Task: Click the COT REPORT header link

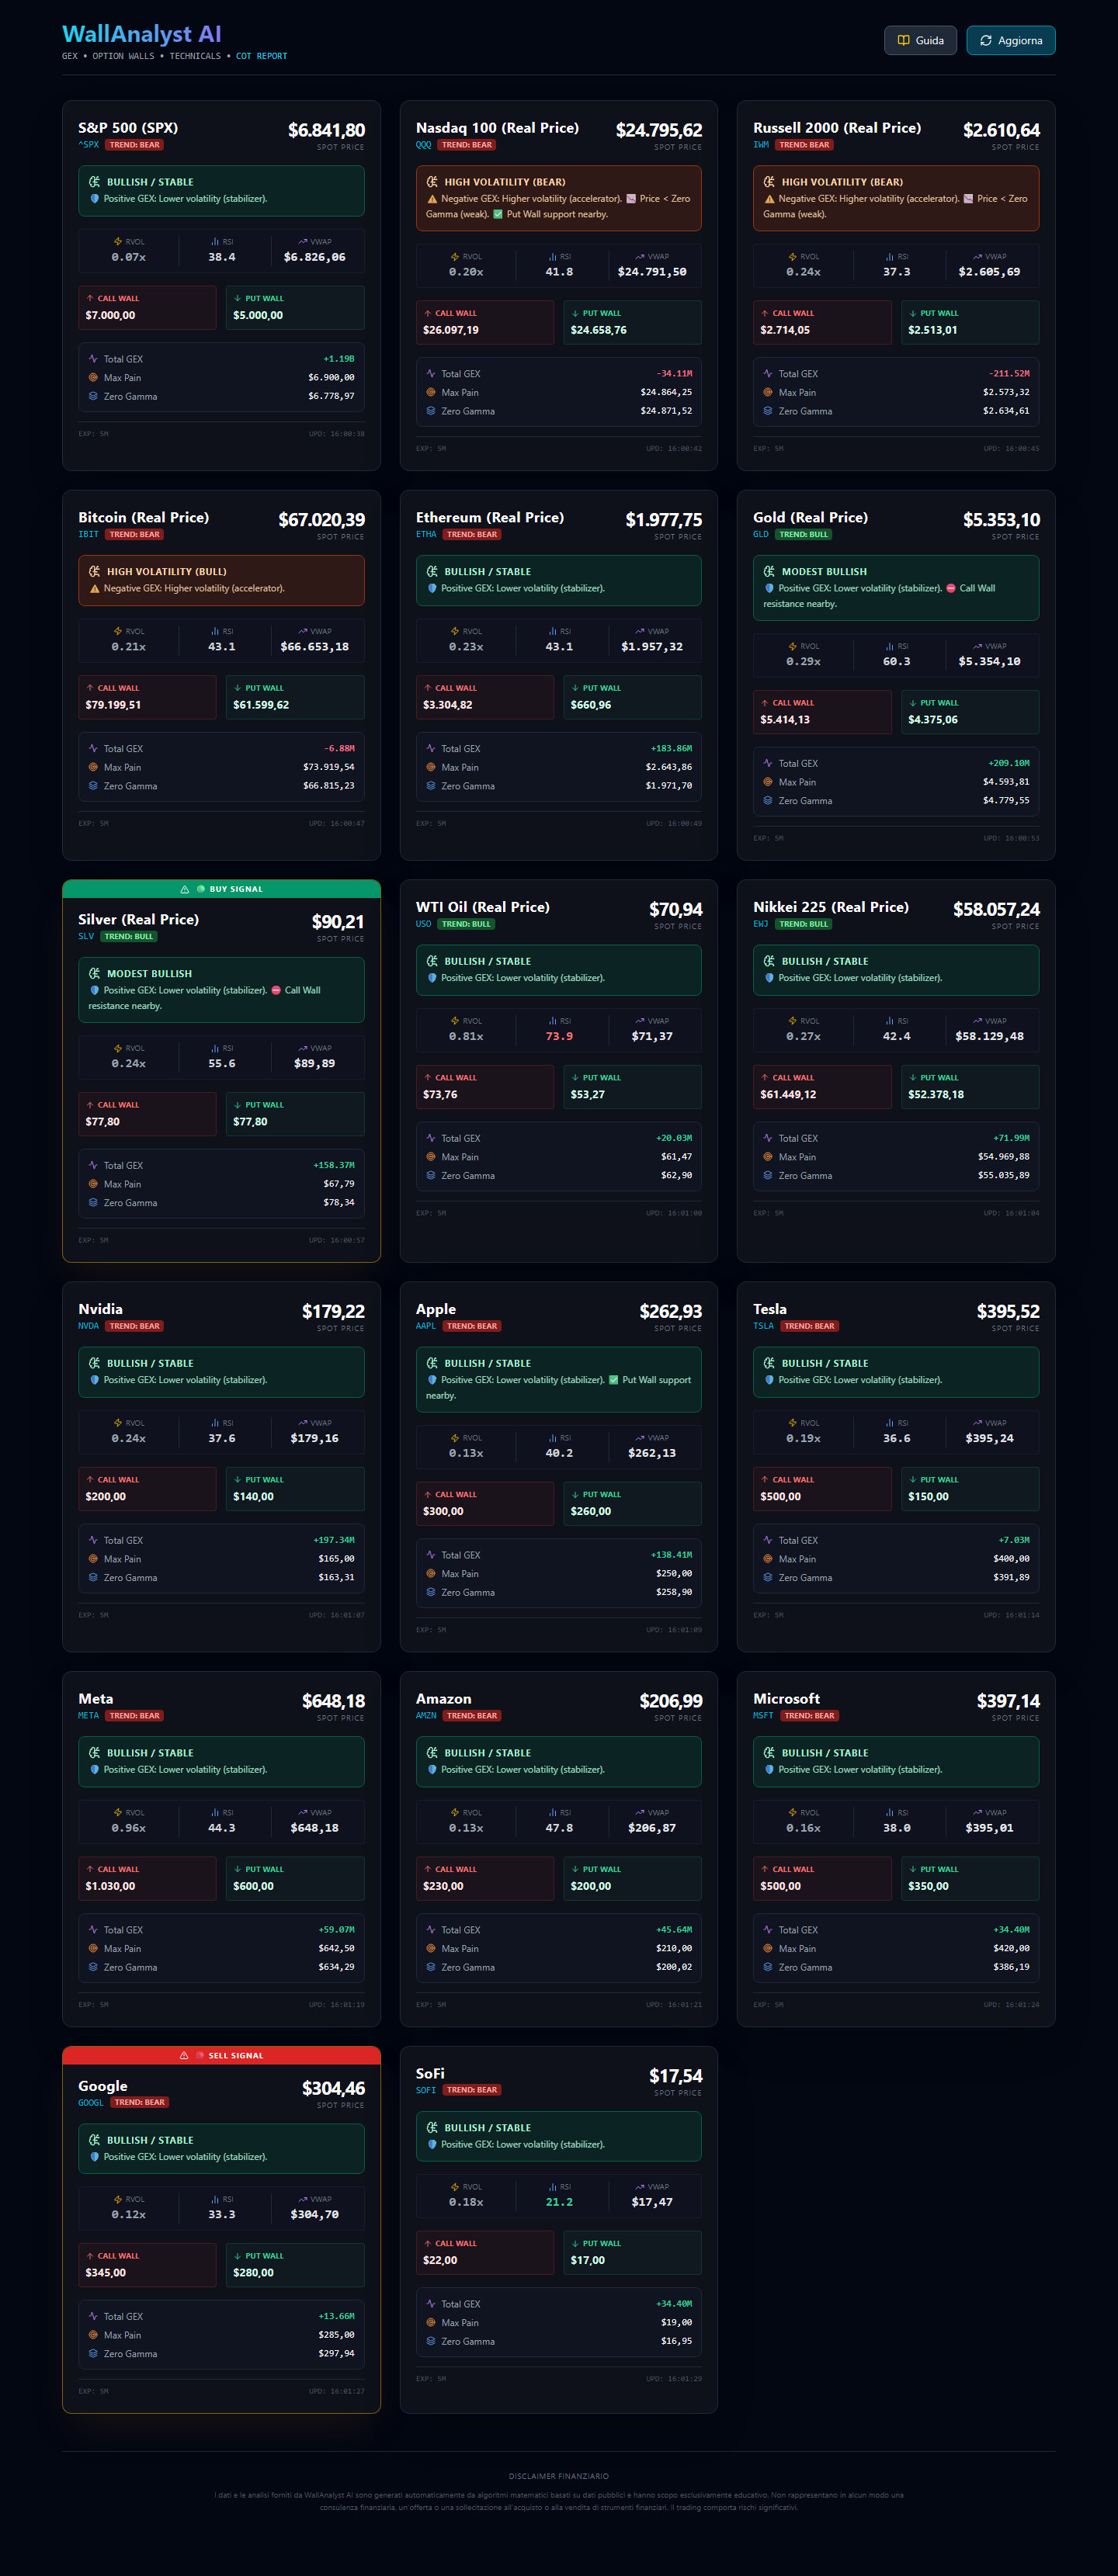Action: point(261,57)
